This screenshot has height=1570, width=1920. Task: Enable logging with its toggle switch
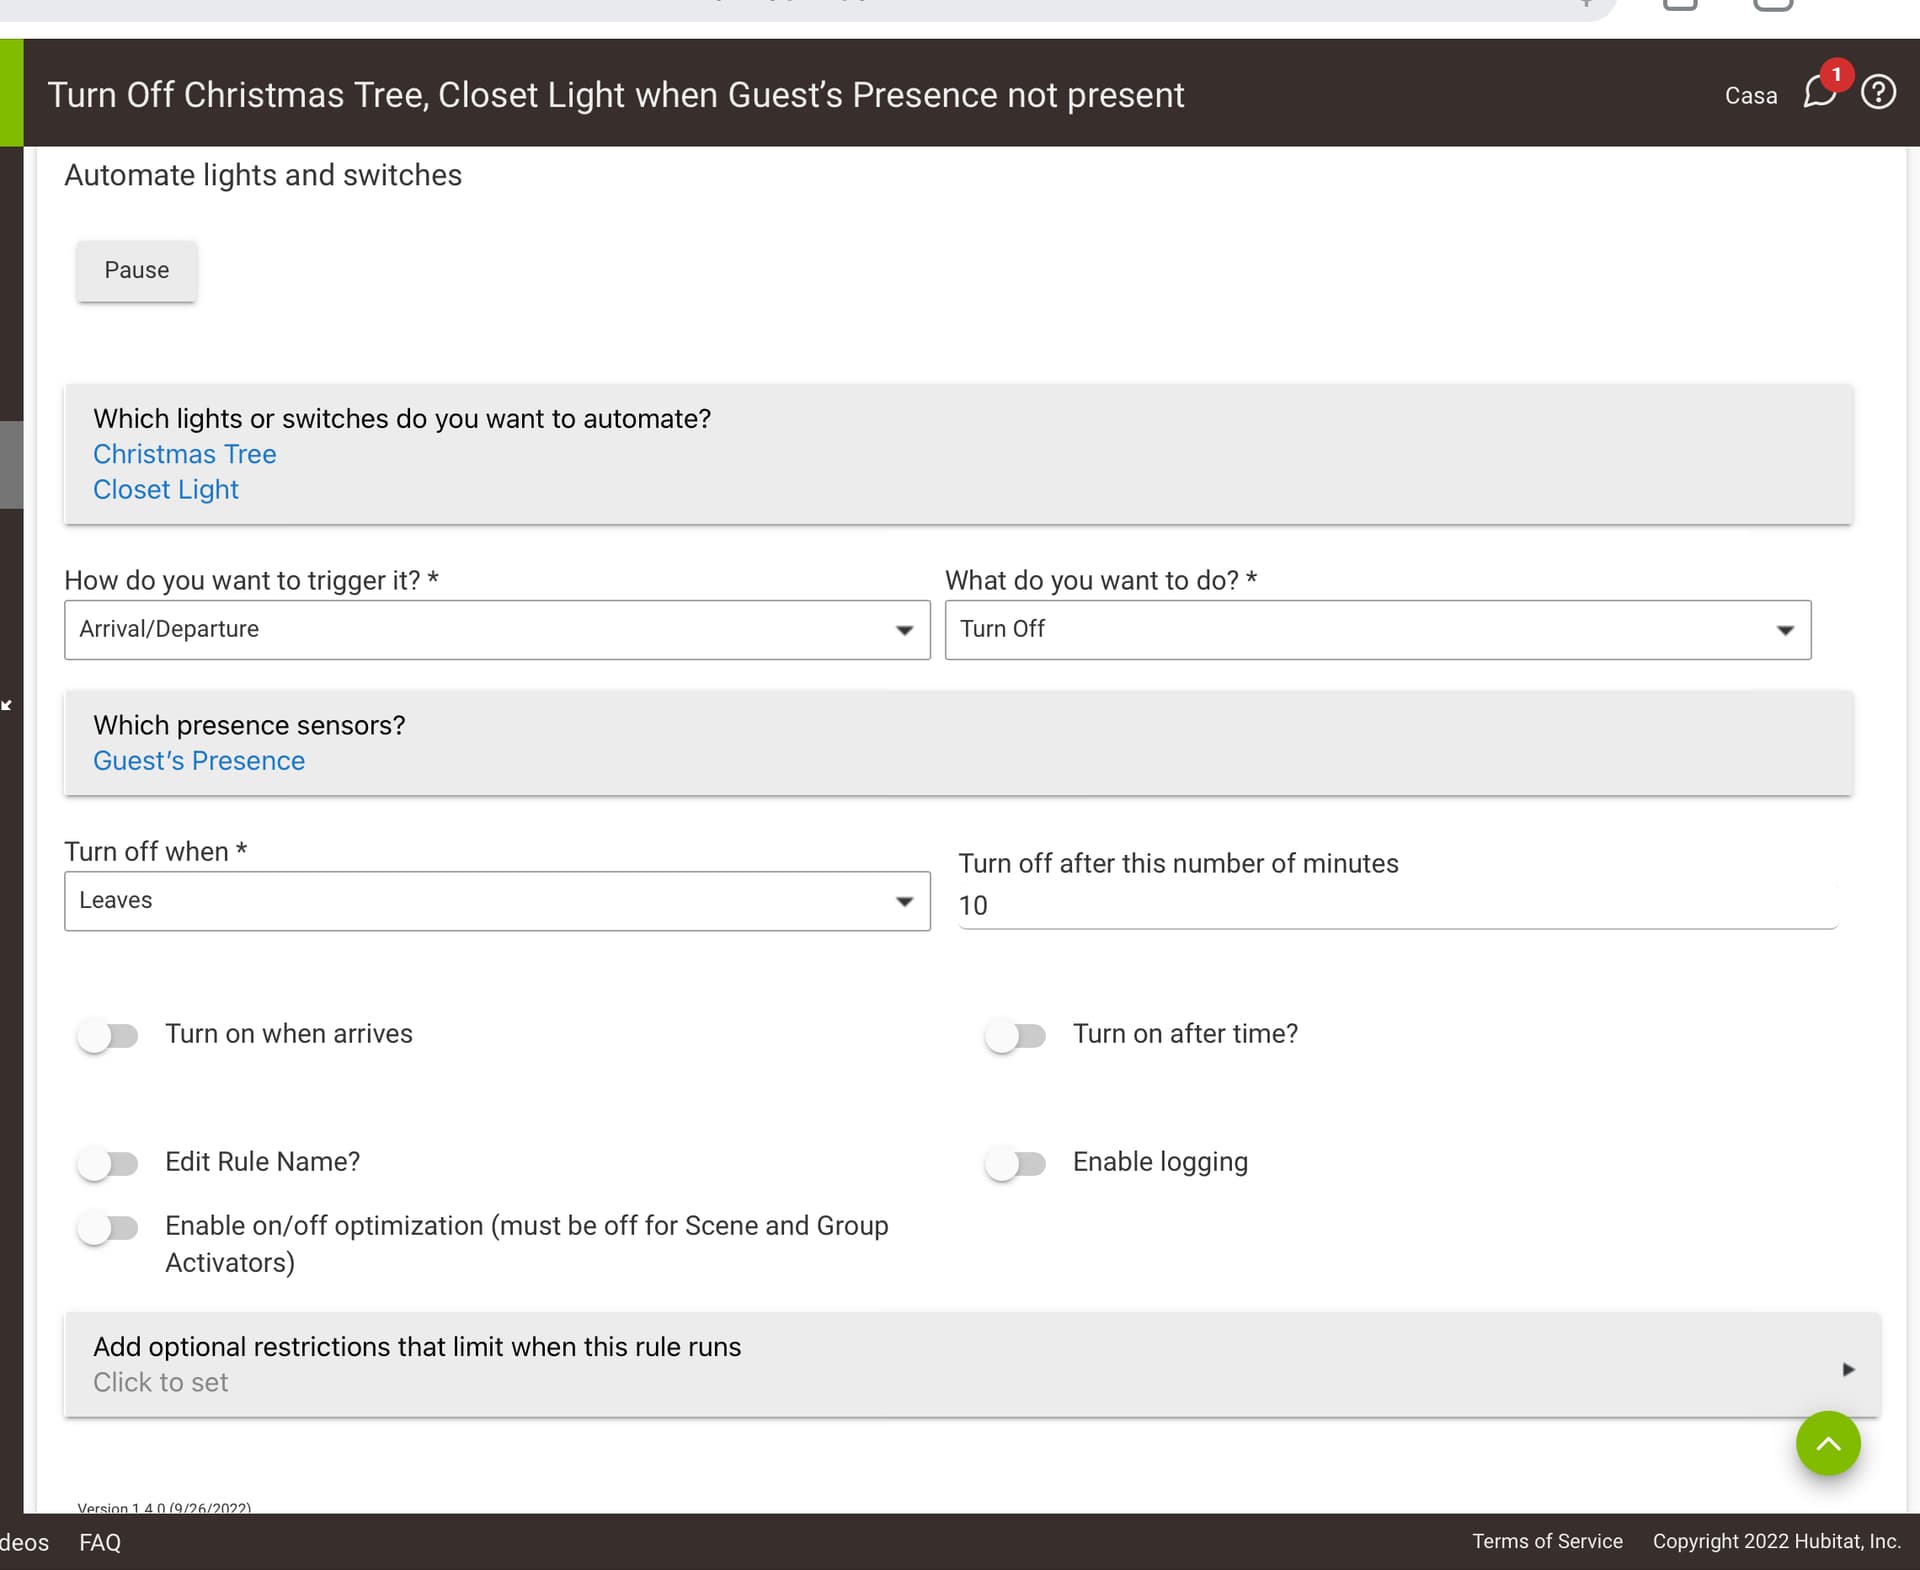1017,1163
